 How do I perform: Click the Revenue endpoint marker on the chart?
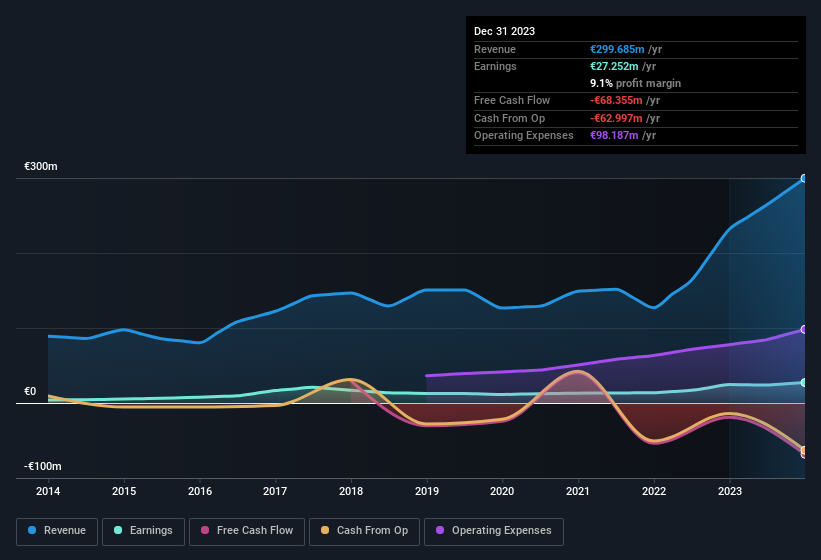(803, 178)
